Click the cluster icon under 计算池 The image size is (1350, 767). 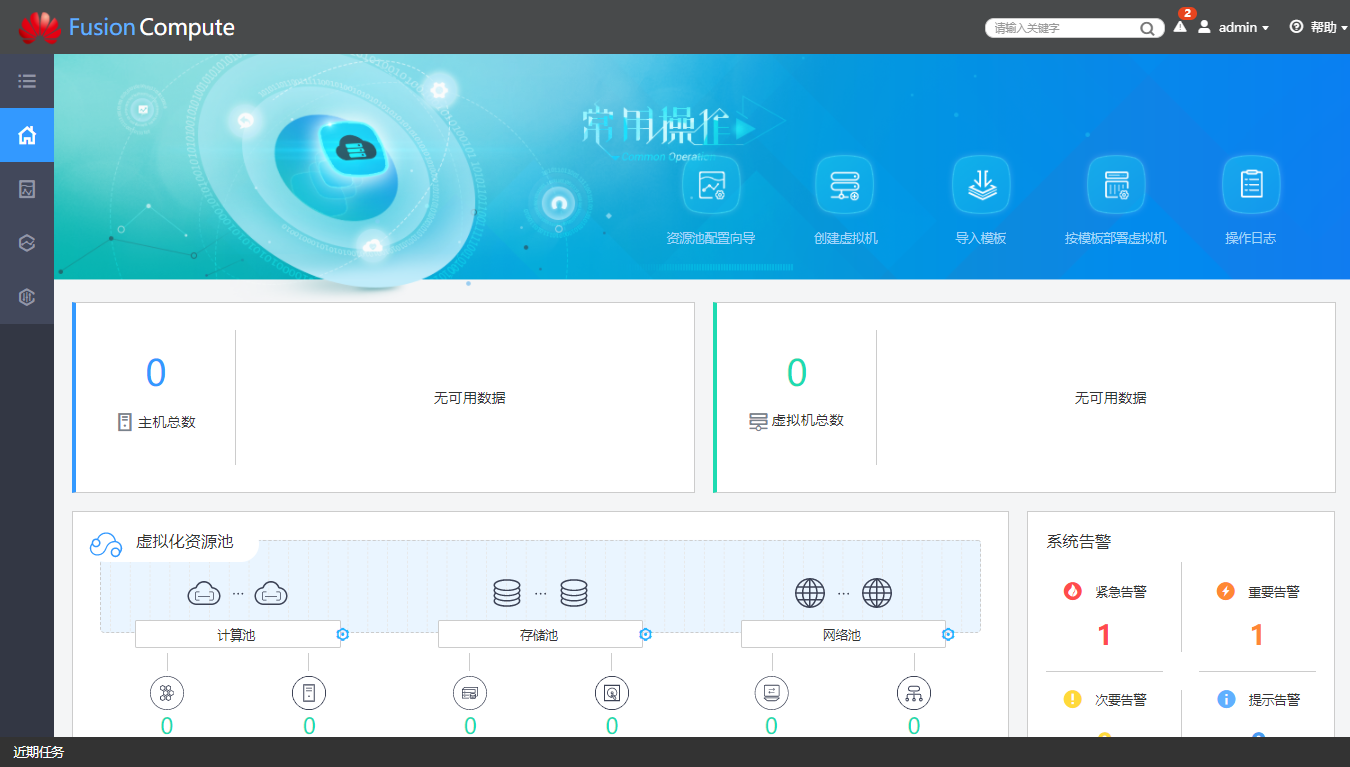pyautogui.click(x=166, y=692)
